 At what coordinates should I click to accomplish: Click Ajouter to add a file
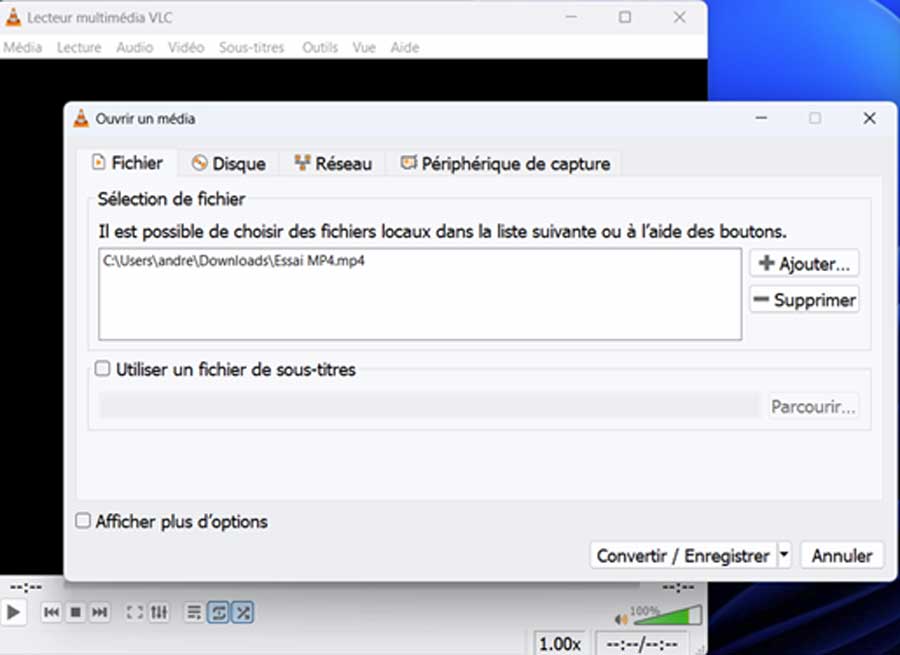pos(805,263)
